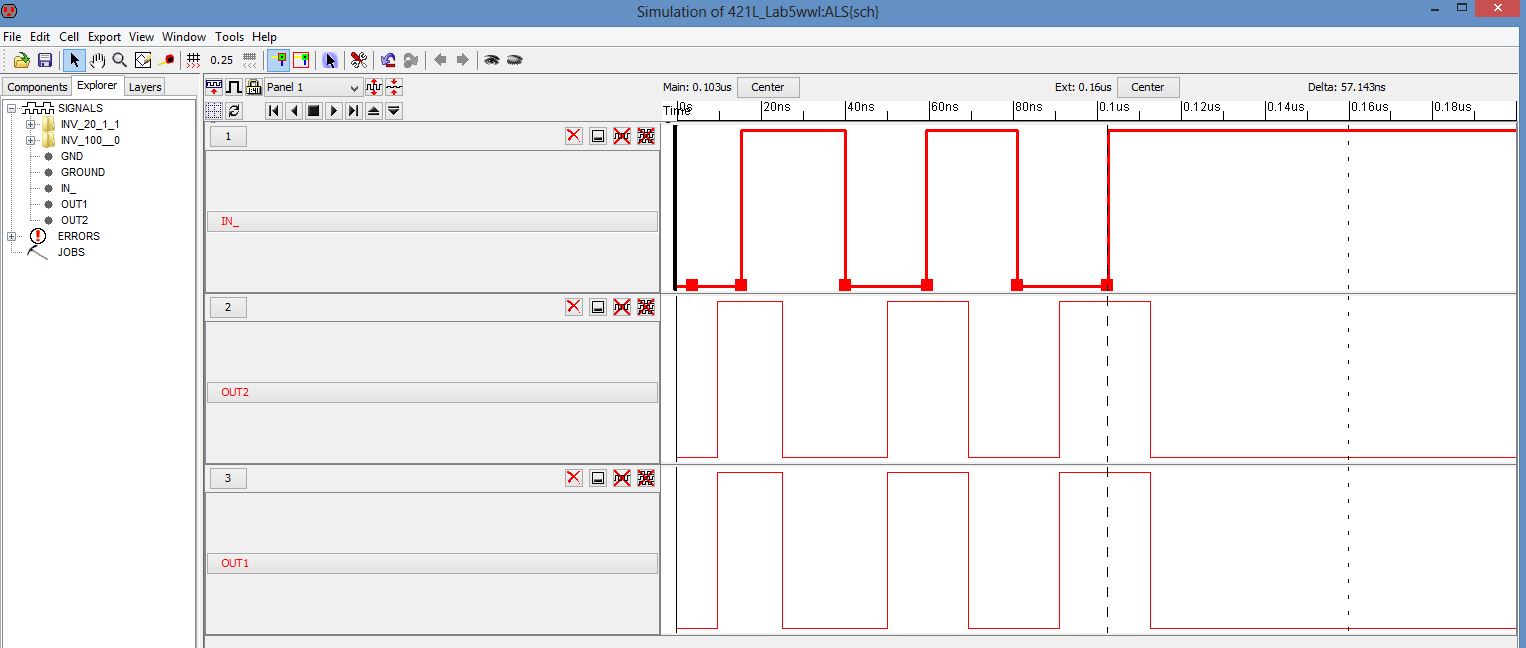Expand the INV_100__0 folder

(x=30, y=140)
